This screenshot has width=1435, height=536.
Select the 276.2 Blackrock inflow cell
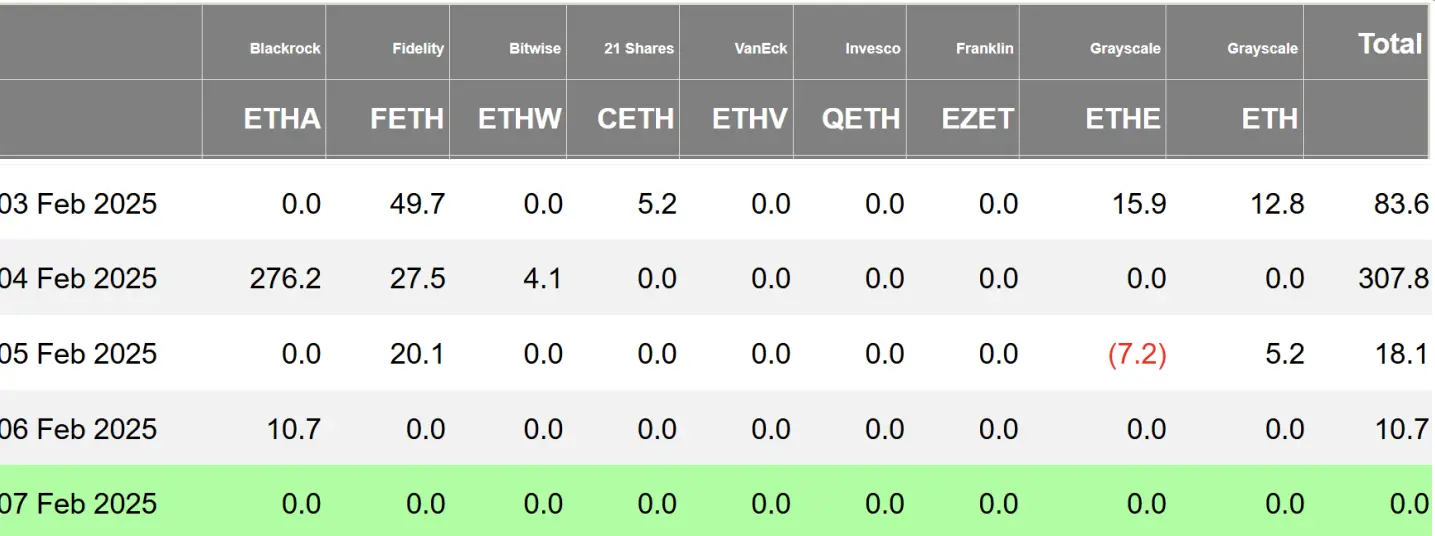point(285,278)
